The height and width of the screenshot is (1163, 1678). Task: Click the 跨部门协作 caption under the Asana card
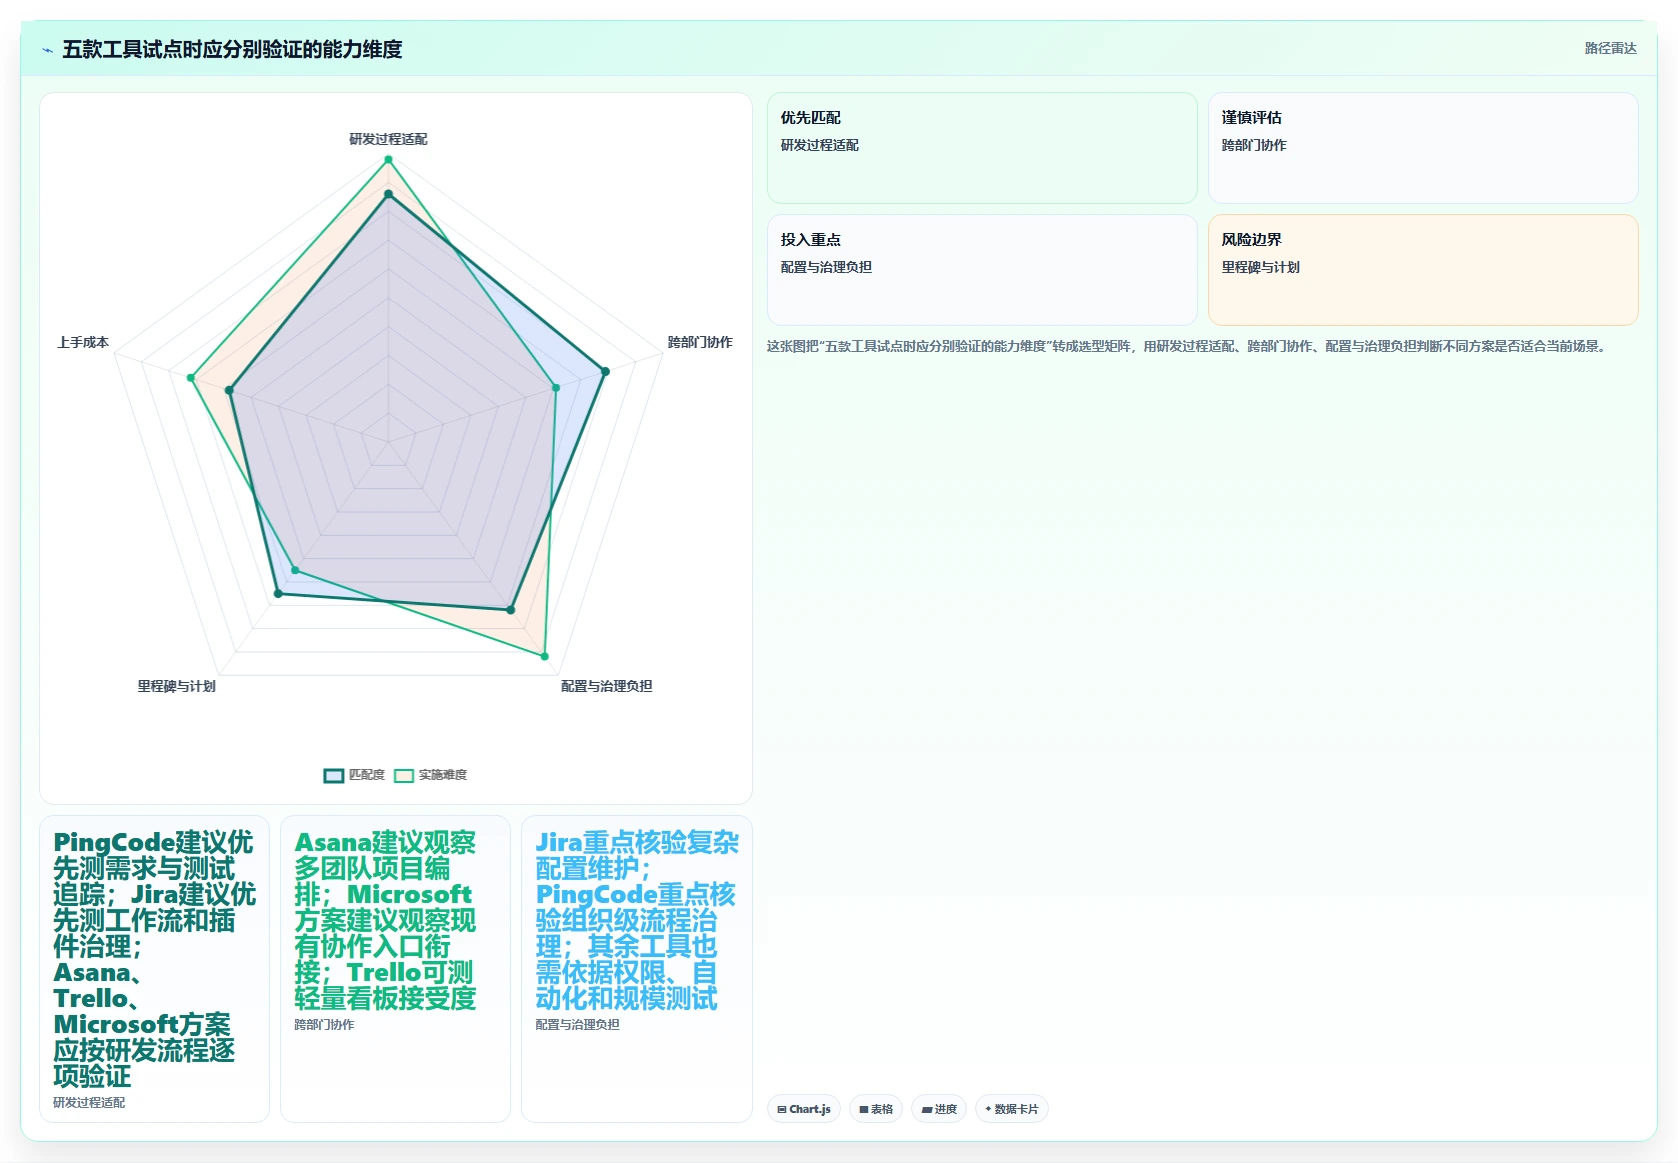coord(324,1025)
